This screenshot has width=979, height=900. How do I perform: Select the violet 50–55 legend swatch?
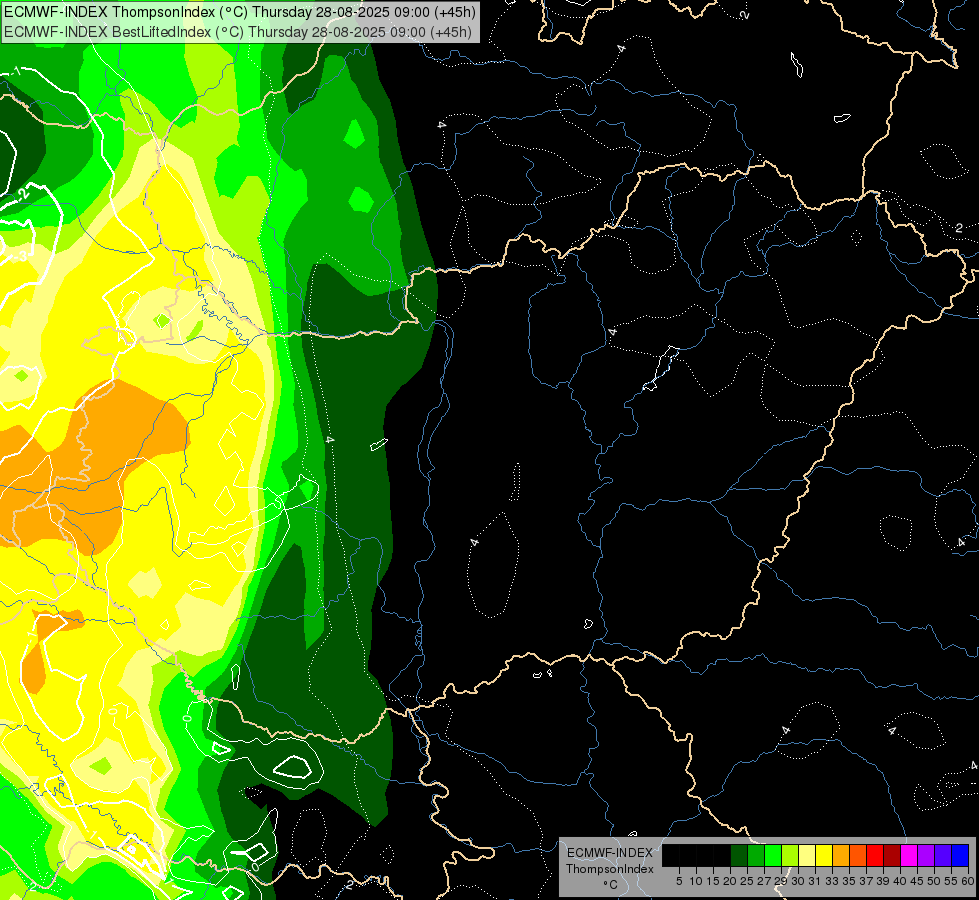pyautogui.click(x=943, y=855)
